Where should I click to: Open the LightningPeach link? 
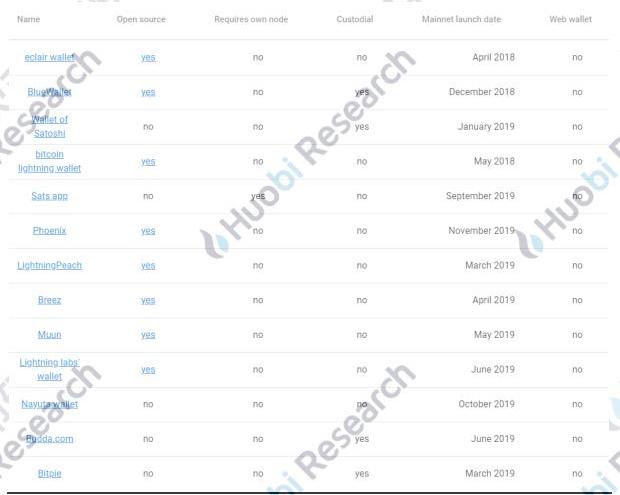pos(49,265)
